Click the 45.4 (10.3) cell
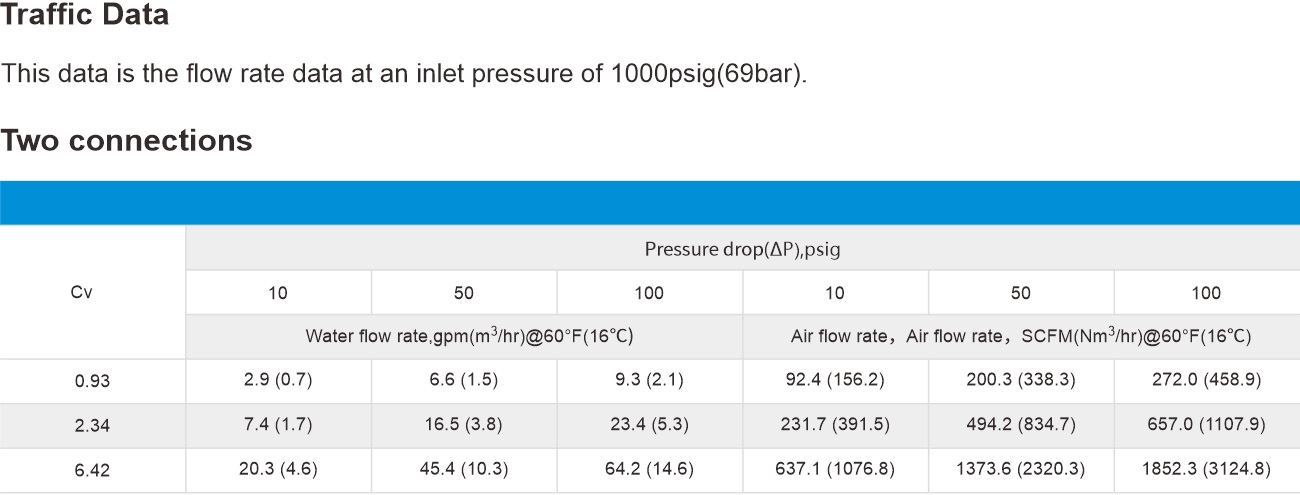1300x495 pixels. 464,469
